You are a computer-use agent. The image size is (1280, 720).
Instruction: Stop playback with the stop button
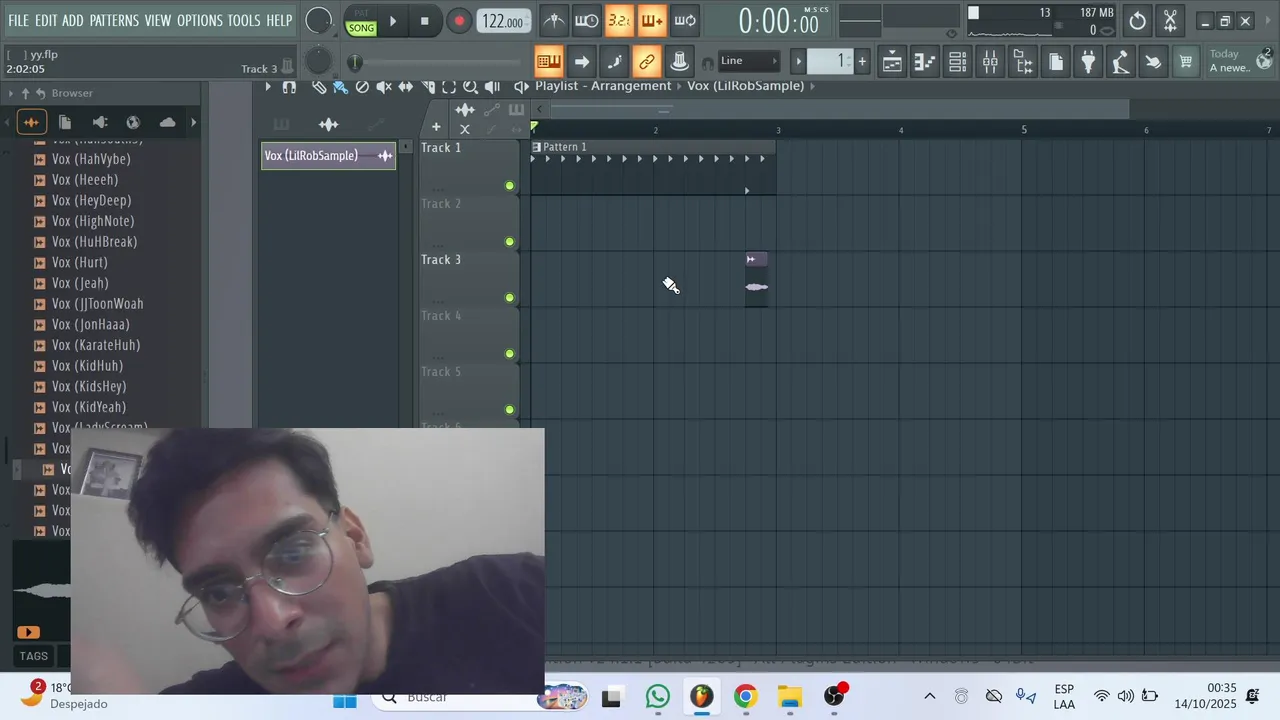[424, 21]
